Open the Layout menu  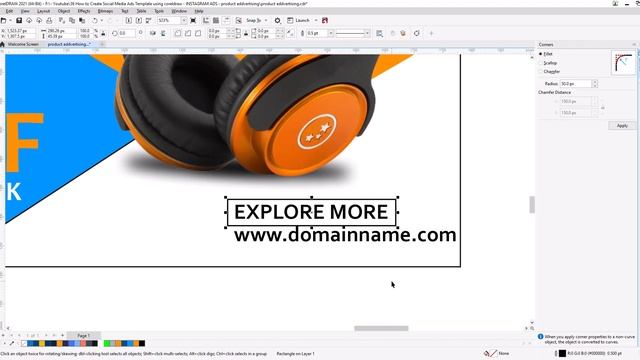43,11
